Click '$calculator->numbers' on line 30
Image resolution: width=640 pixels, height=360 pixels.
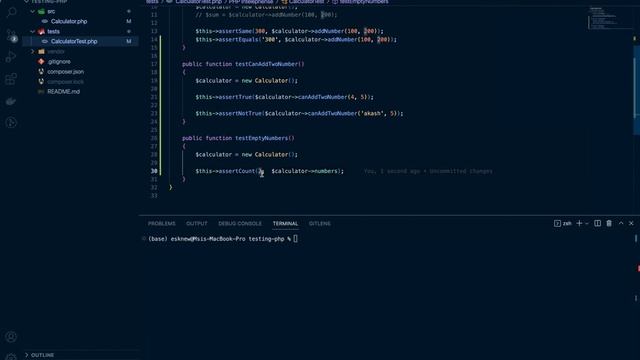[x=305, y=171]
